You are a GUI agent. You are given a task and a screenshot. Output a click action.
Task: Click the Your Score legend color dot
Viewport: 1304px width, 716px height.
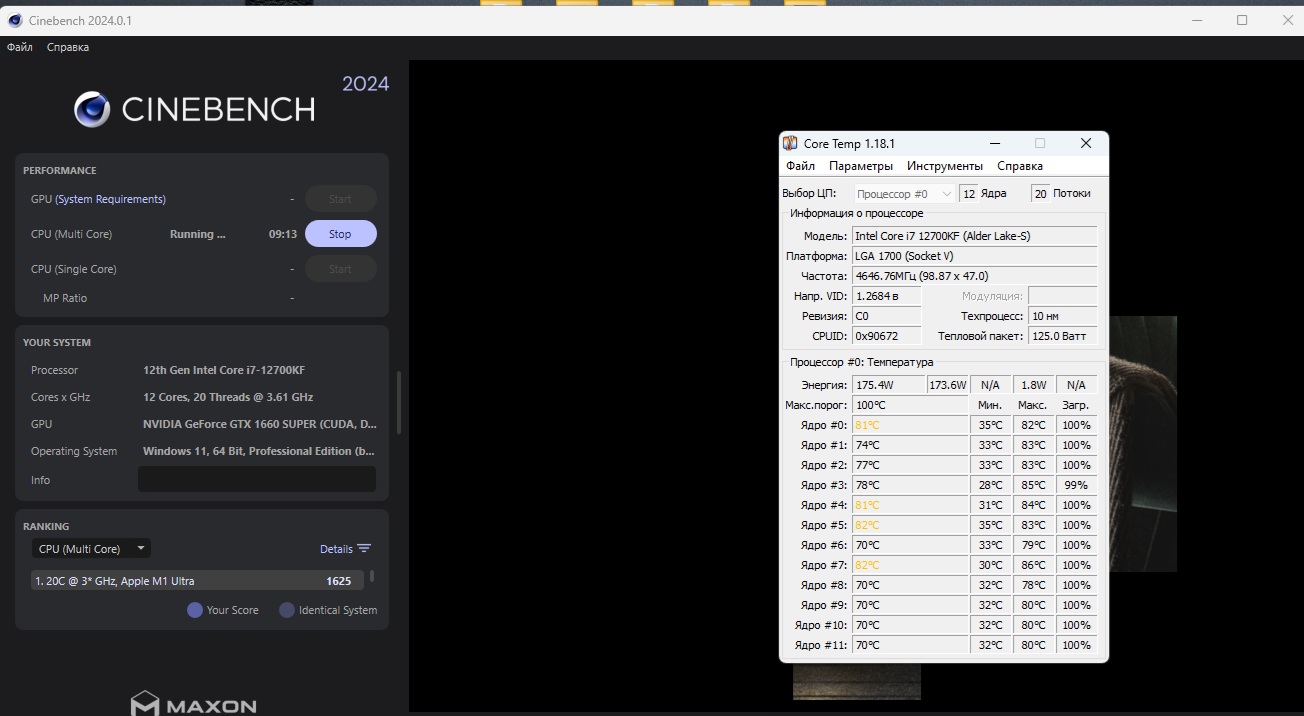click(195, 610)
